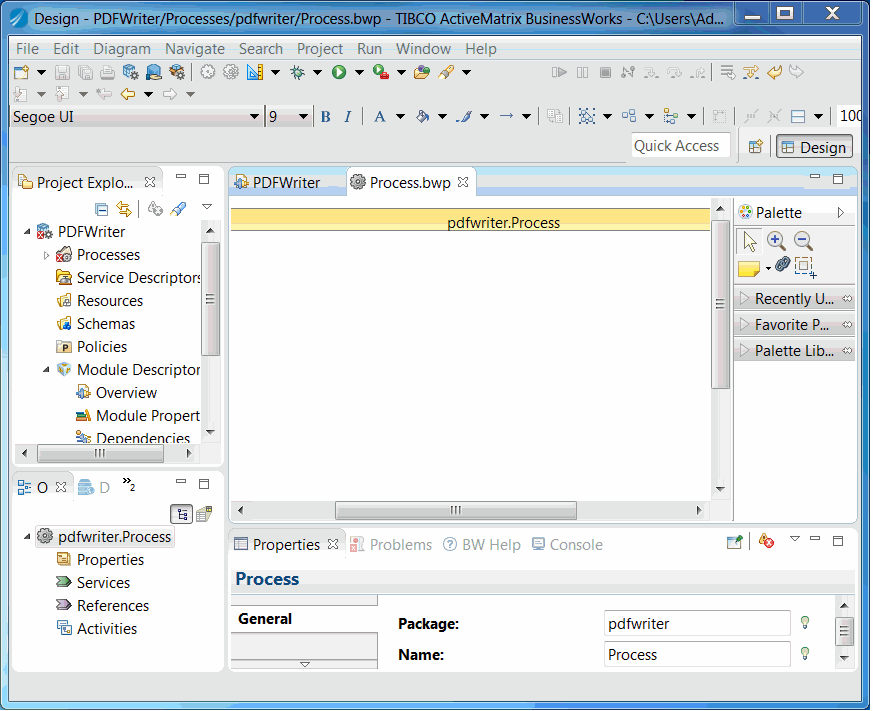Click the editor horizontal scrollbar thumb
The image size is (873, 711).
[x=455, y=510]
